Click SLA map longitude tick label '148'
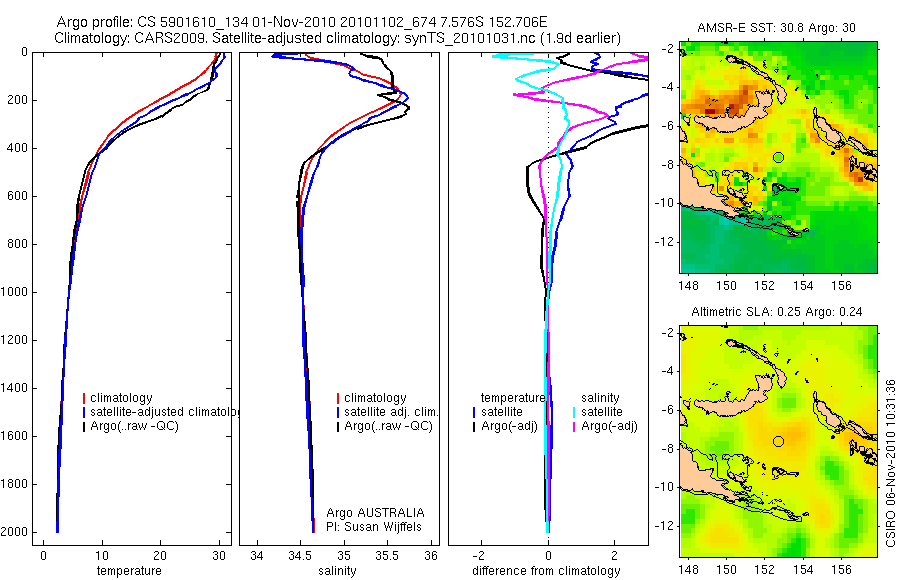 click(x=688, y=569)
